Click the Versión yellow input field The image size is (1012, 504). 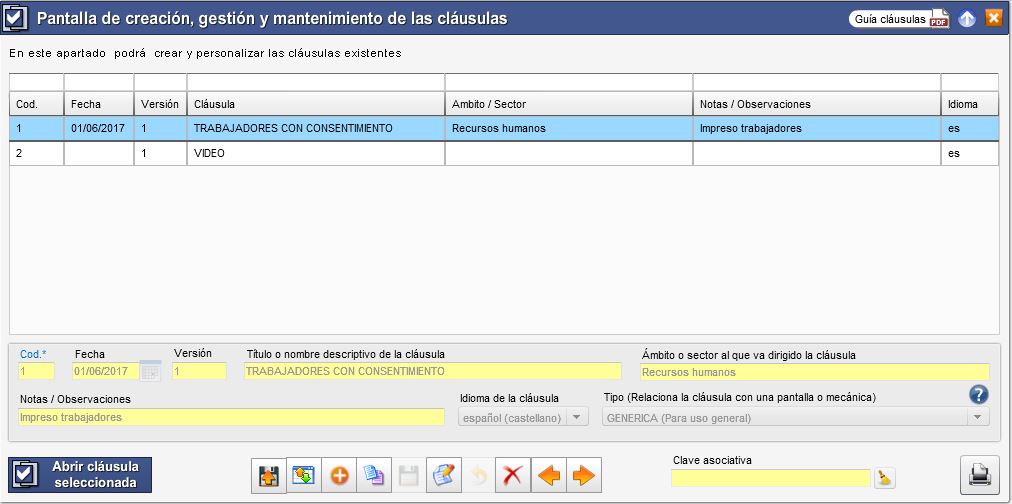click(199, 371)
